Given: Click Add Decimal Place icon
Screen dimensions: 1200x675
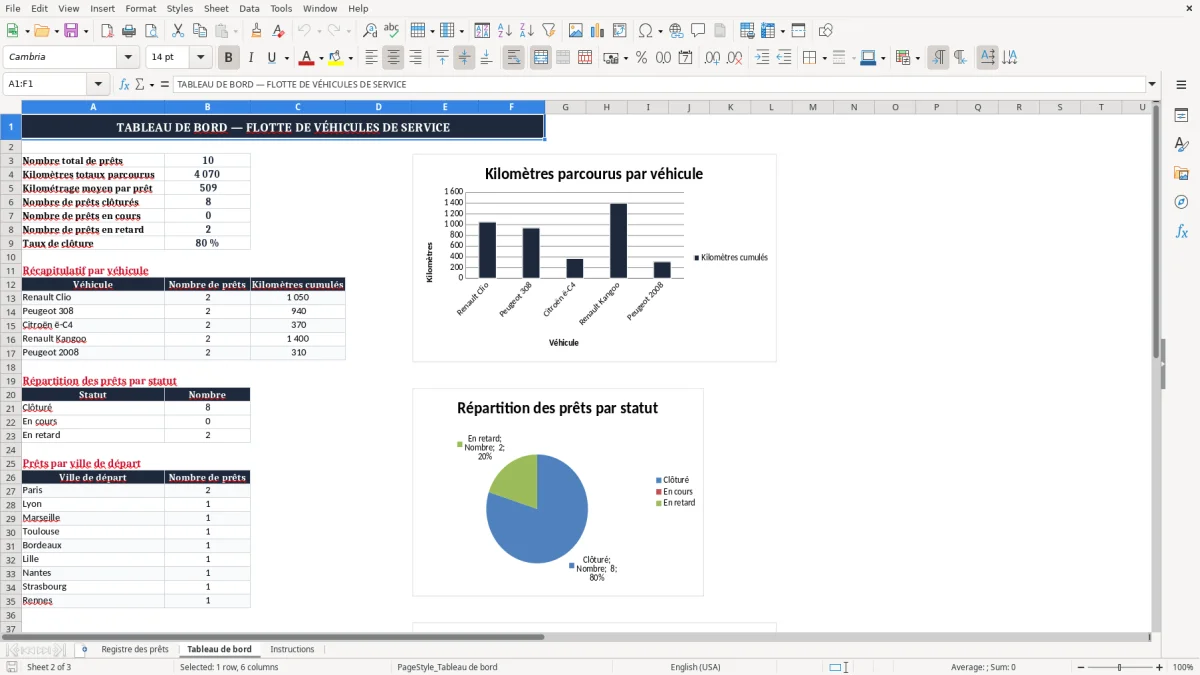Looking at the screenshot, I should click(713, 58).
